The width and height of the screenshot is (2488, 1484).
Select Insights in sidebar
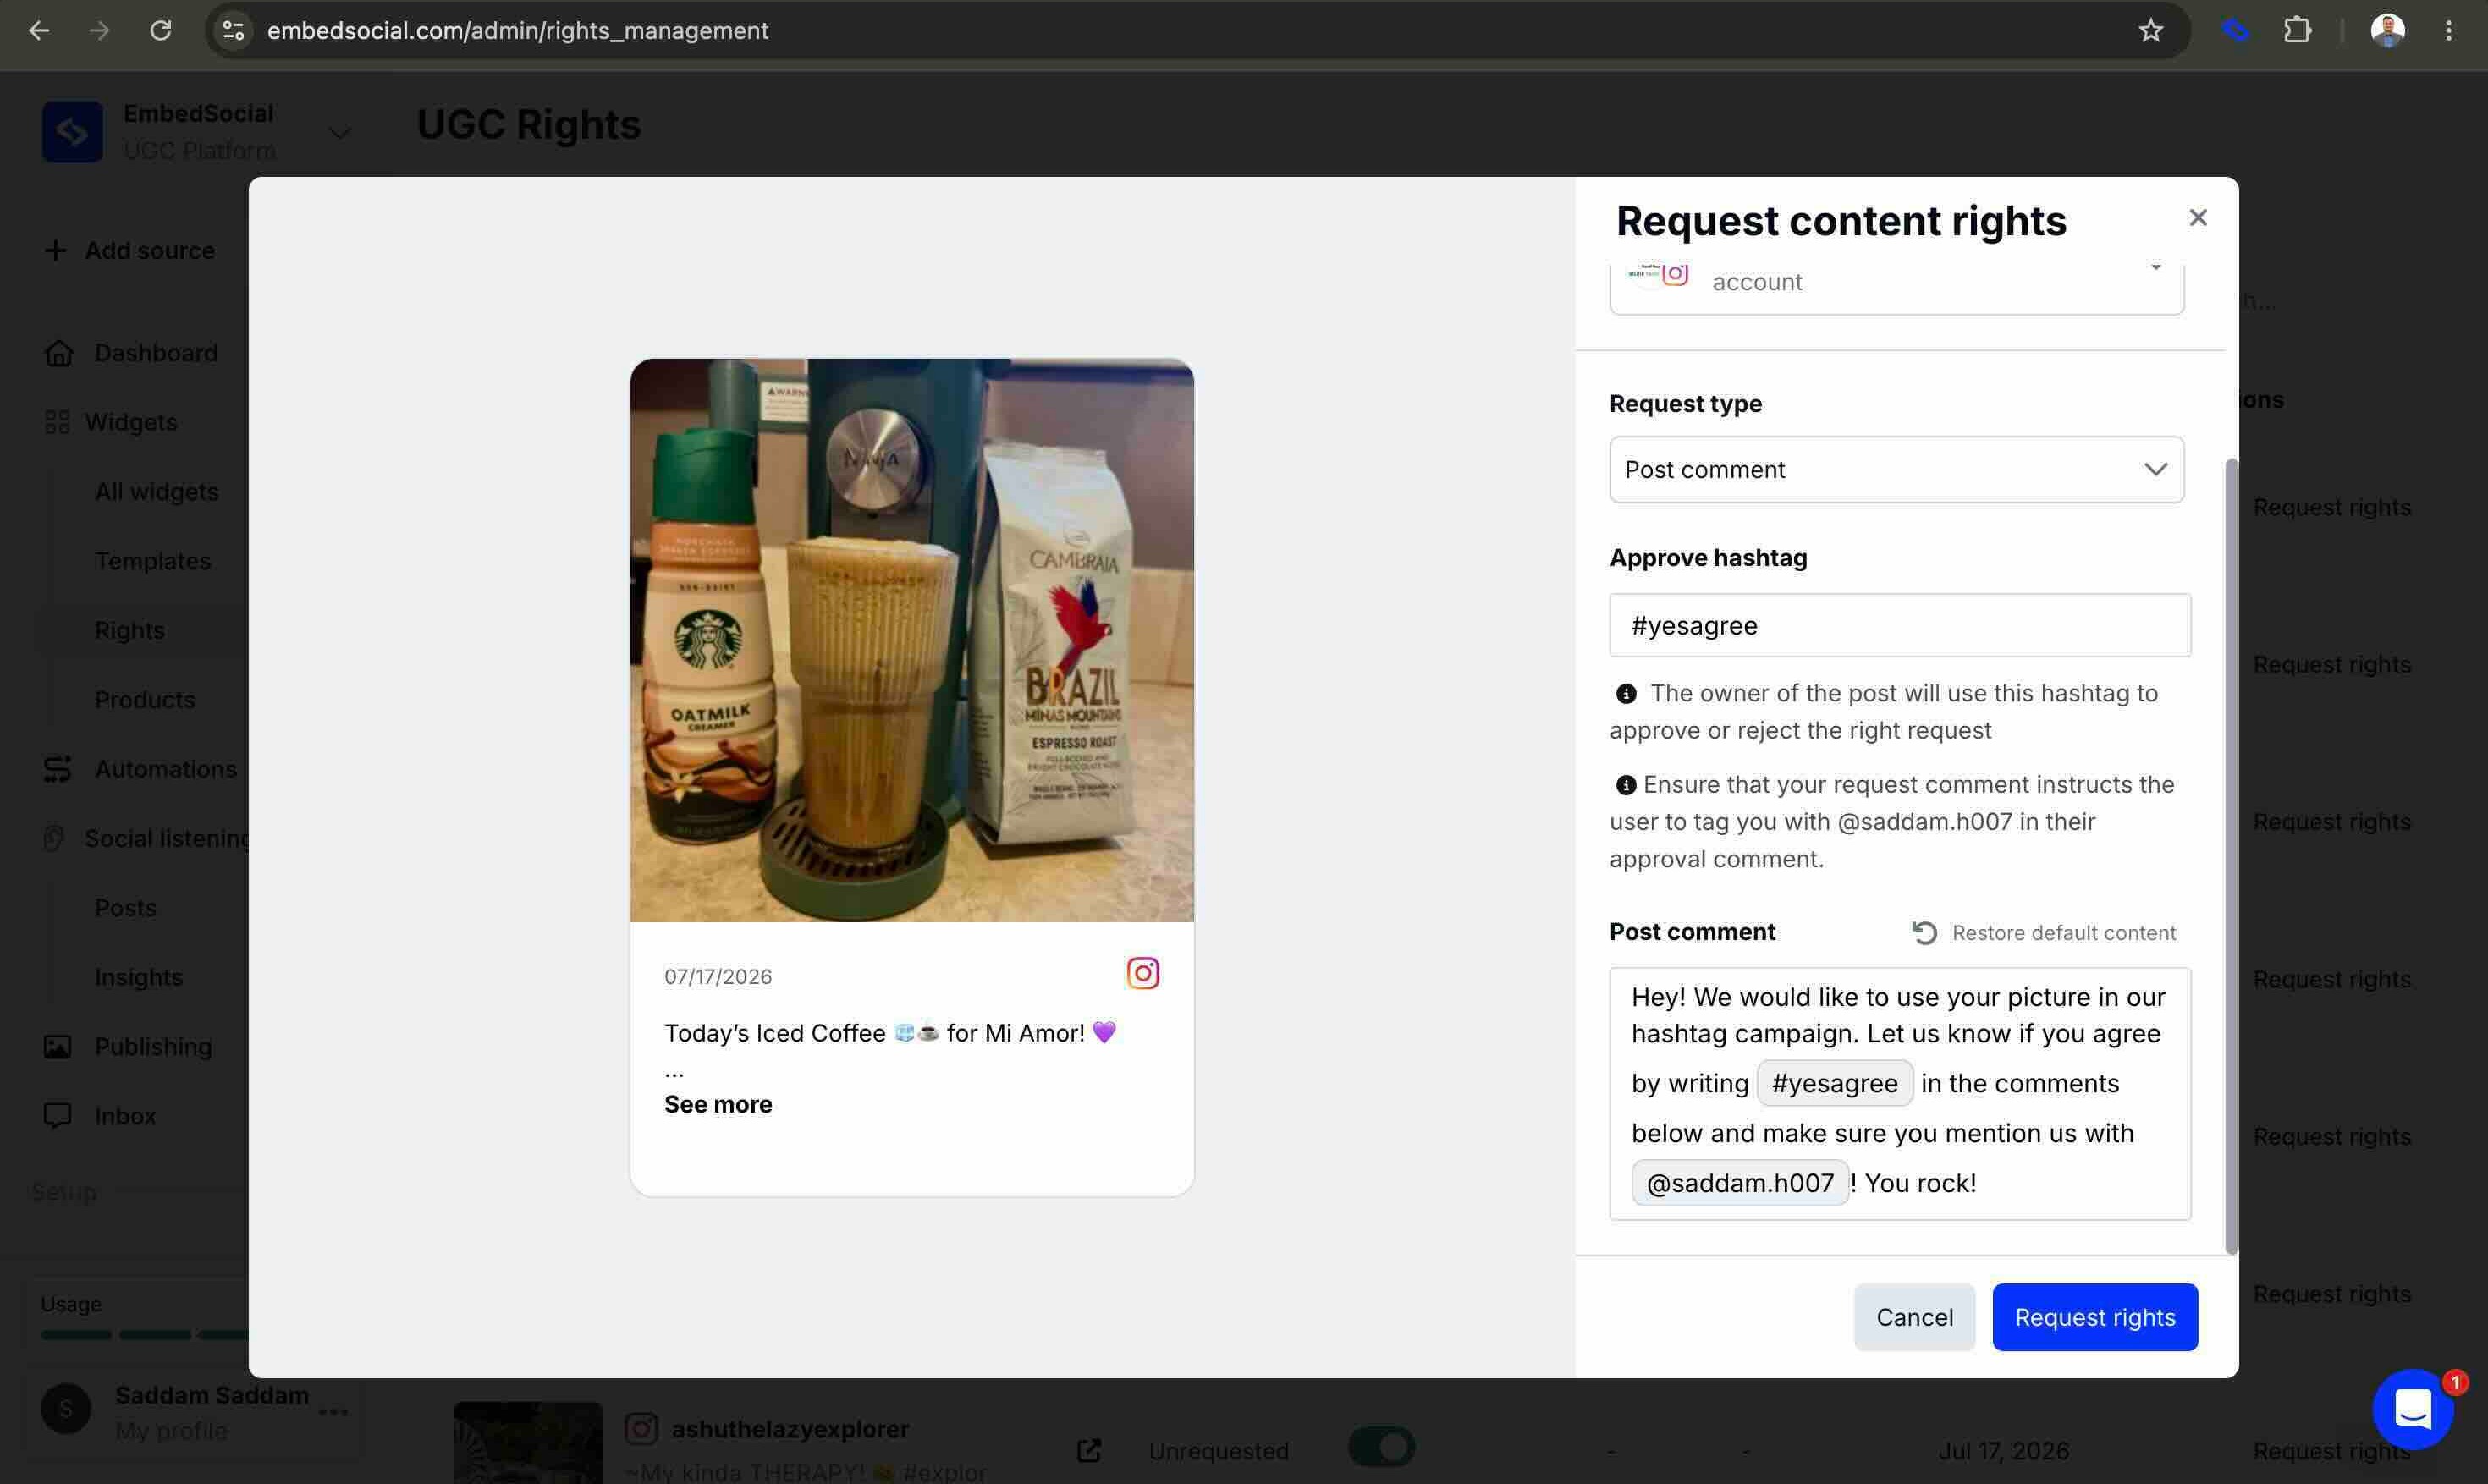pyautogui.click(x=138, y=977)
